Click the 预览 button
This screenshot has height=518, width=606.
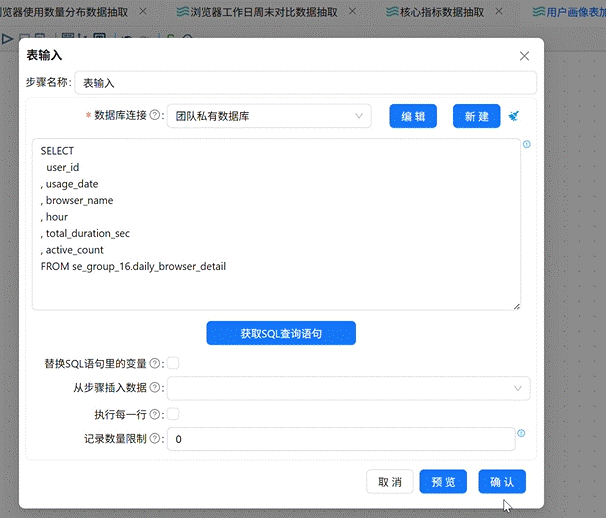coord(443,482)
